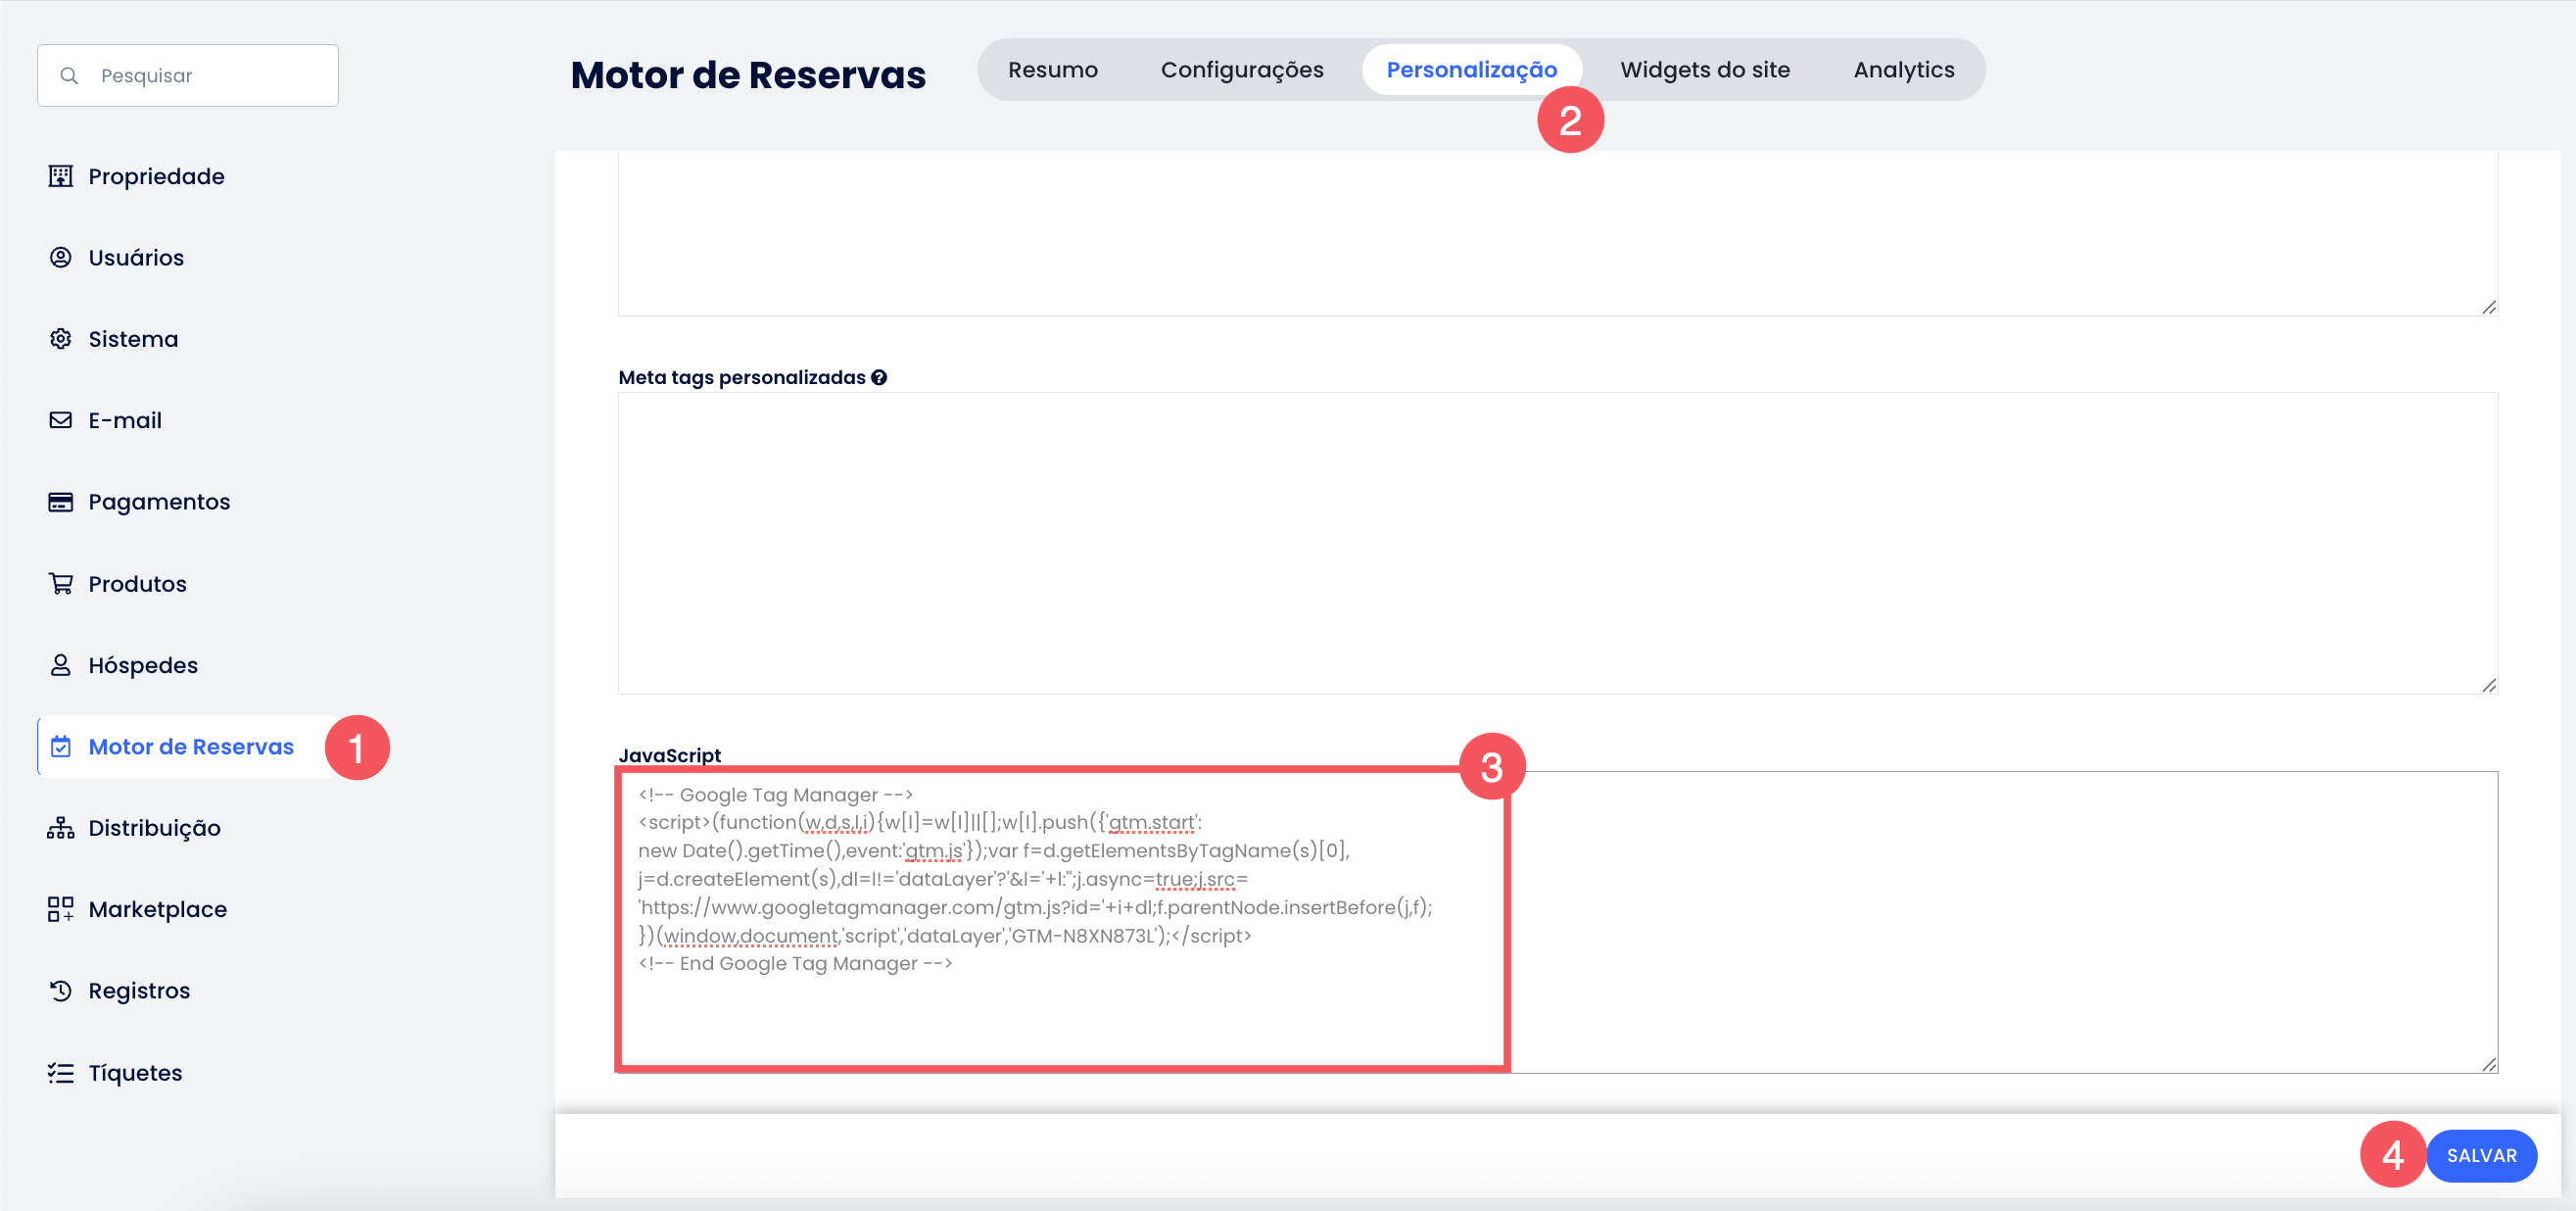Open the Analytics tab
The width and height of the screenshot is (2576, 1211).
pyautogui.click(x=1903, y=70)
